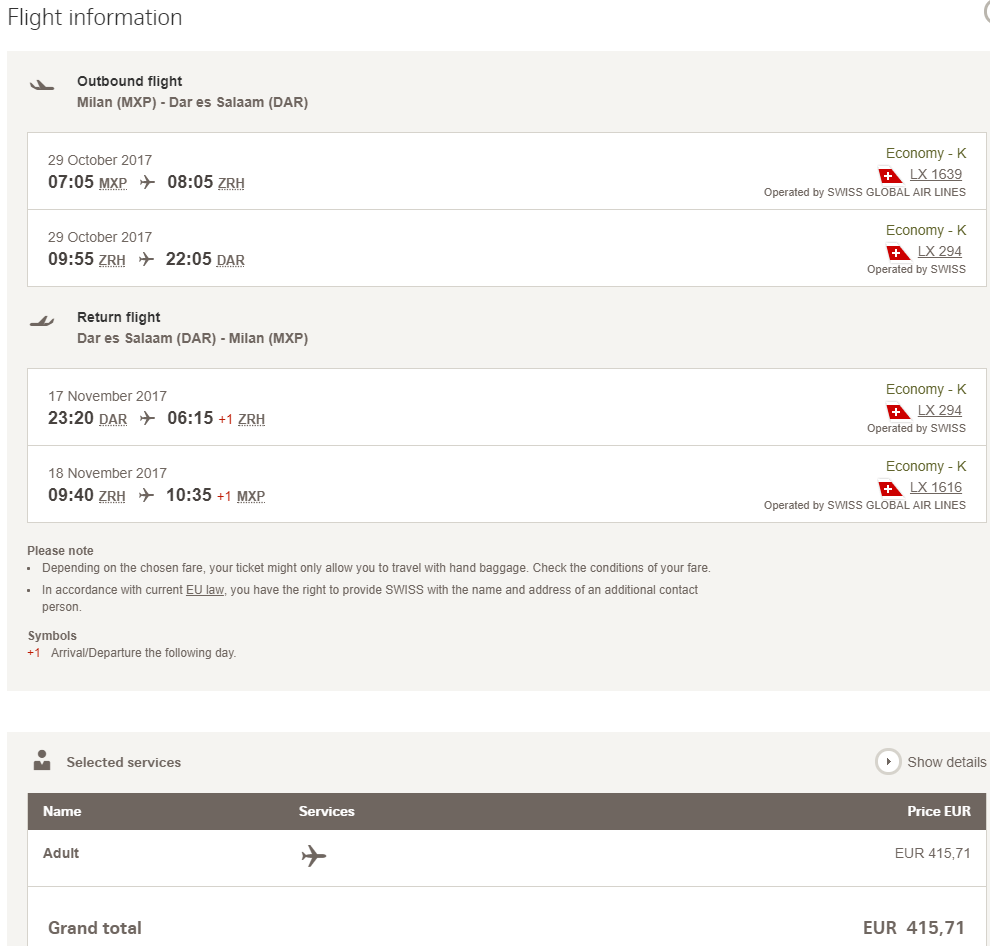Click the plane arrow between MXP and ZRH
Viewport: 990px width, 946px height.
(147, 183)
